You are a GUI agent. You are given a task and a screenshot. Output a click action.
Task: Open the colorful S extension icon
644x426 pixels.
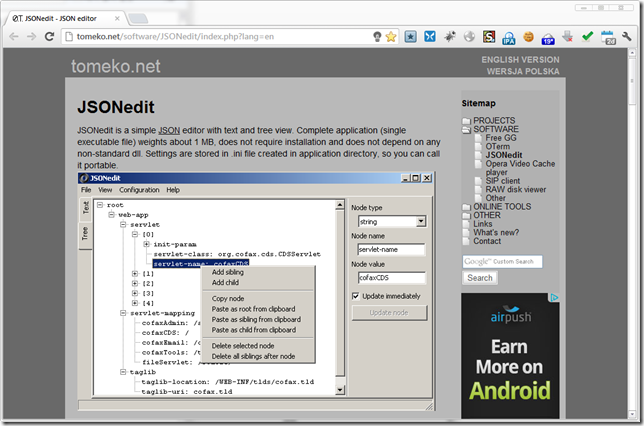pos(489,37)
